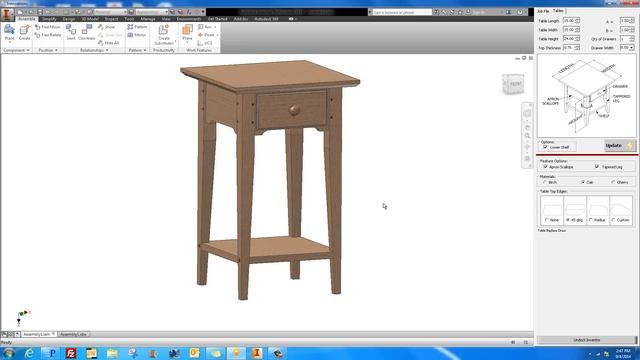Click the Windows Start button
640x360 pixels.
coord(9,353)
